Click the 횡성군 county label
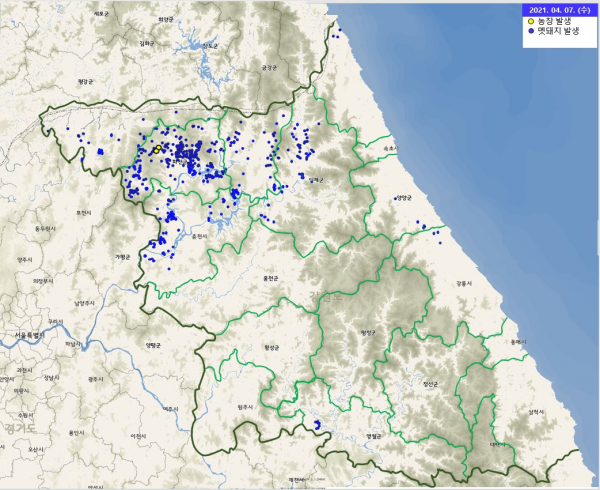 [x=270, y=348]
